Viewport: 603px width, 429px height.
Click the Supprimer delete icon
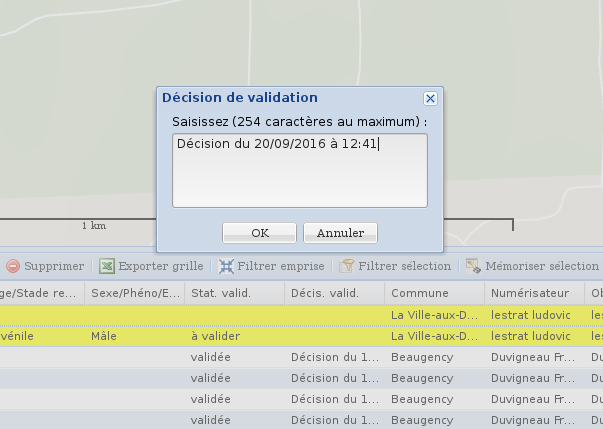(x=13, y=267)
